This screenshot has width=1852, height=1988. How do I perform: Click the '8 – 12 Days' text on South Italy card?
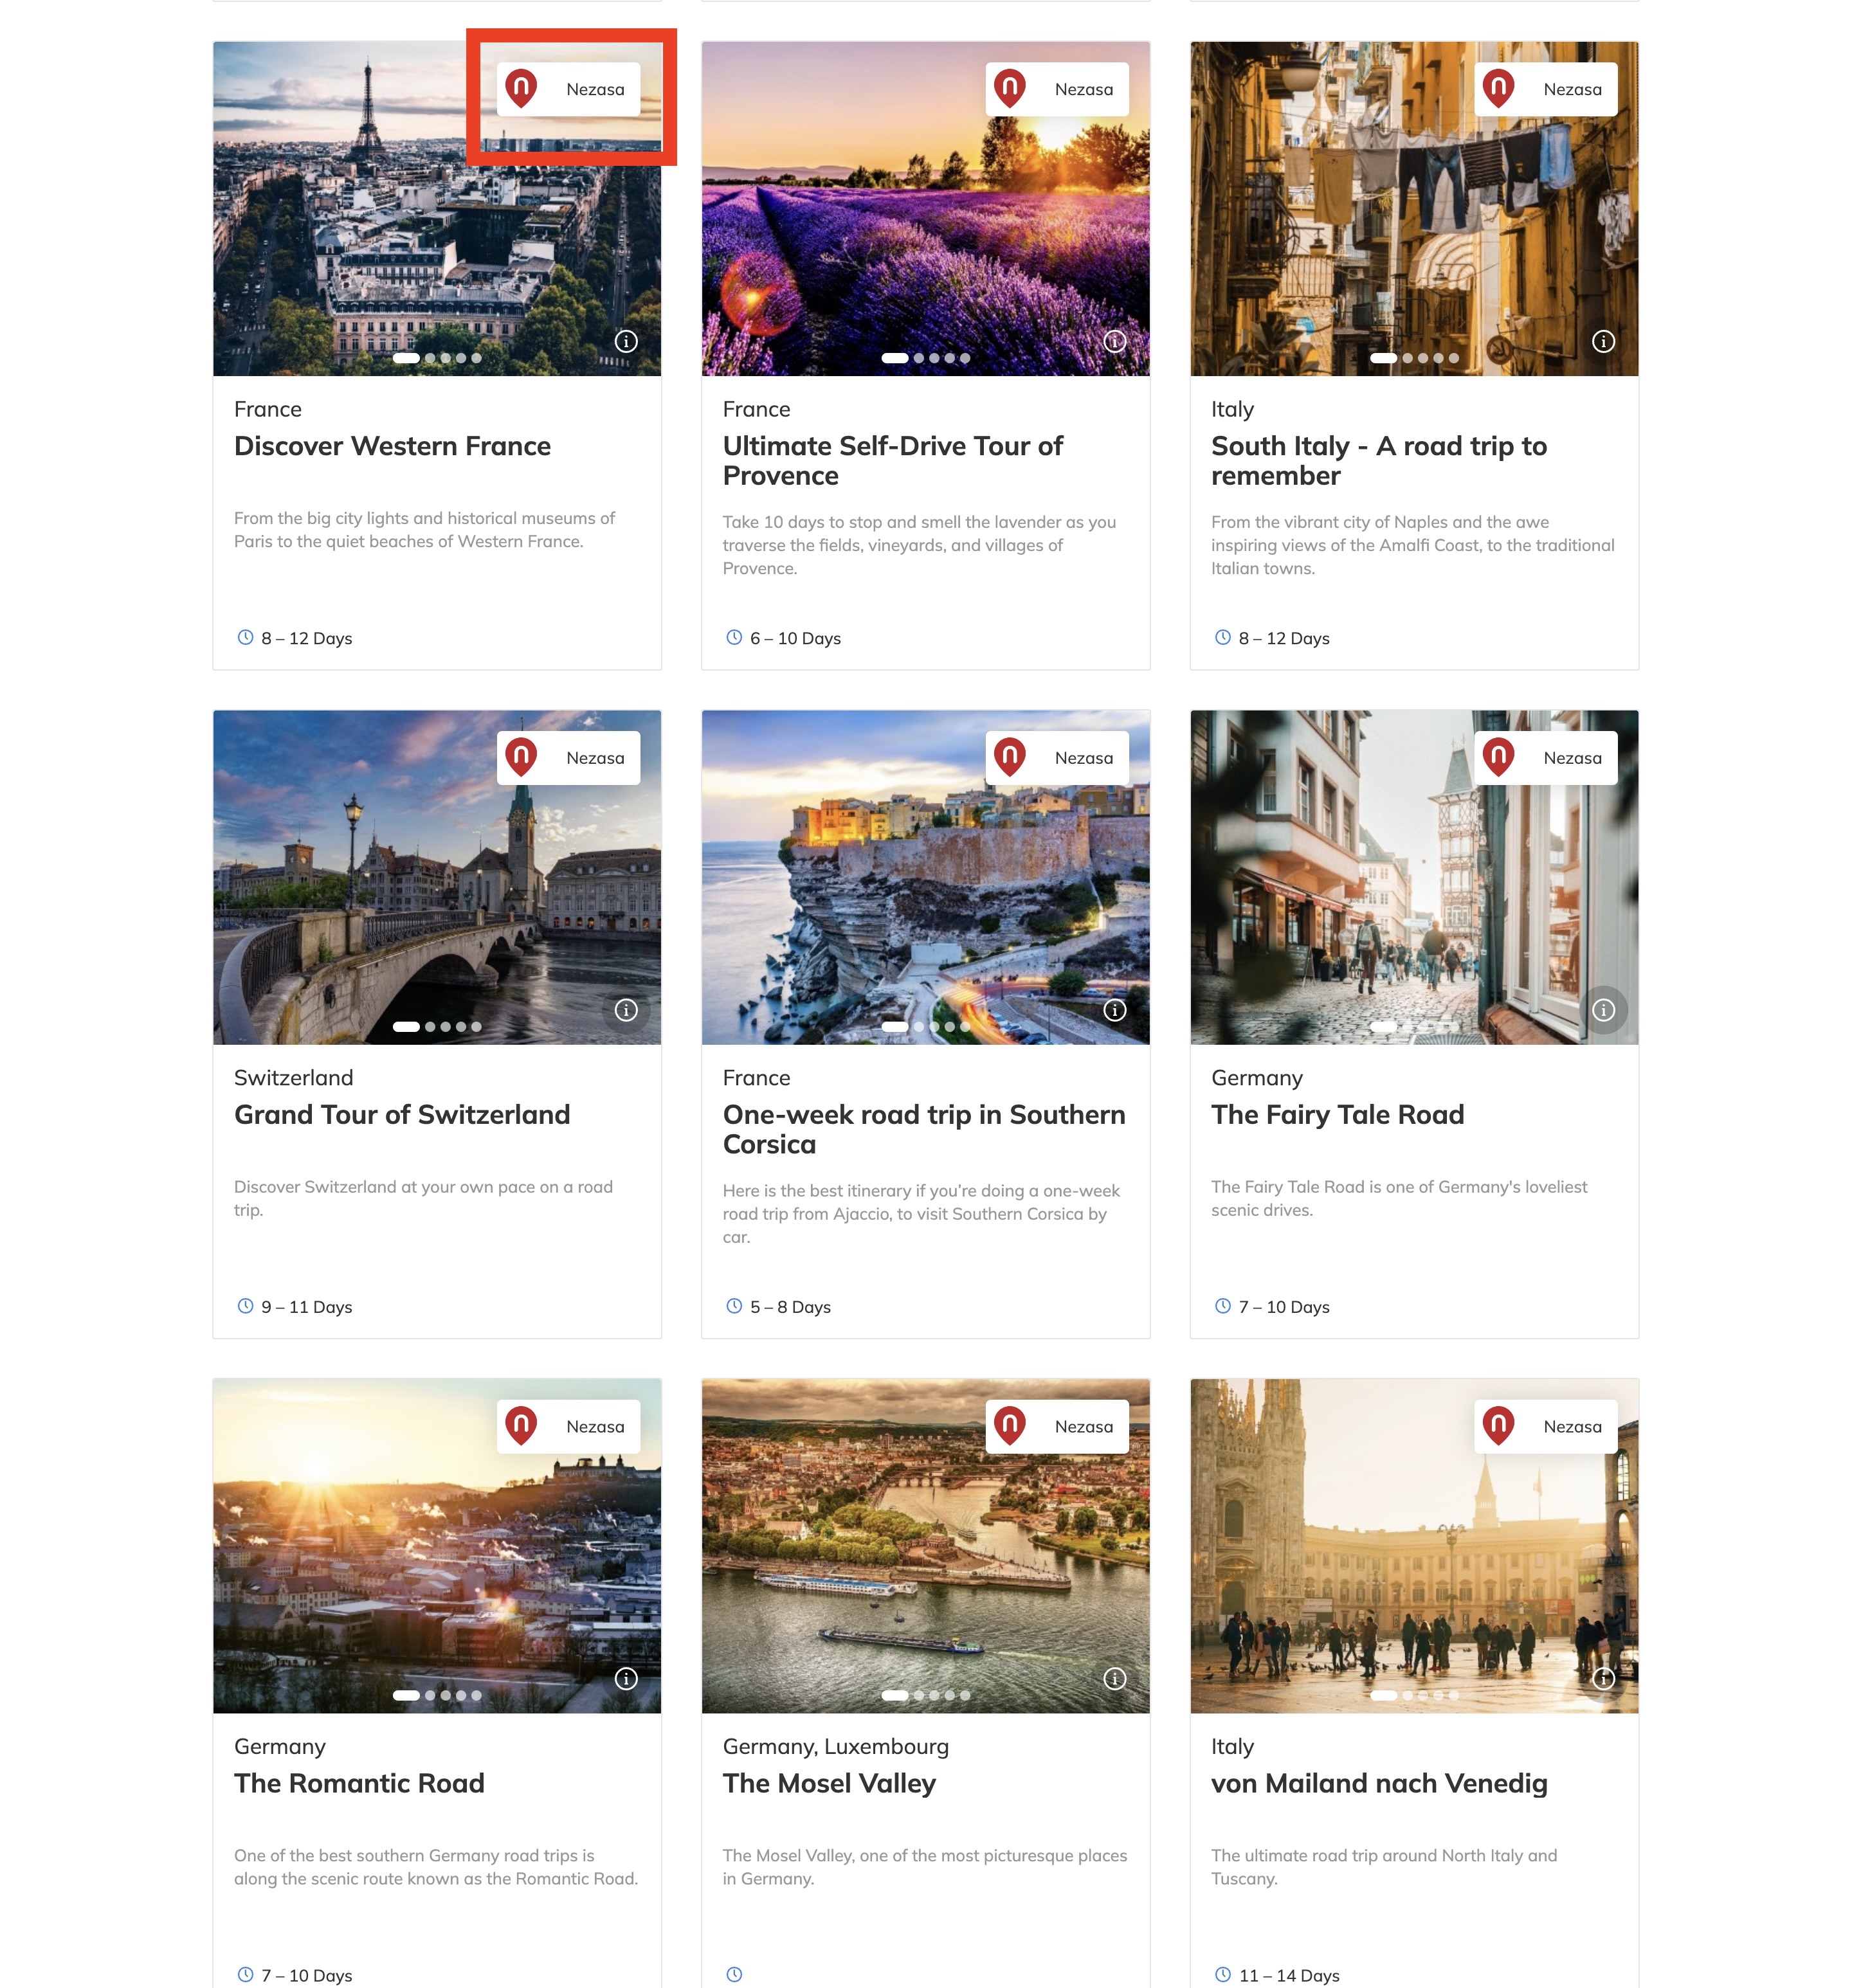click(x=1284, y=638)
